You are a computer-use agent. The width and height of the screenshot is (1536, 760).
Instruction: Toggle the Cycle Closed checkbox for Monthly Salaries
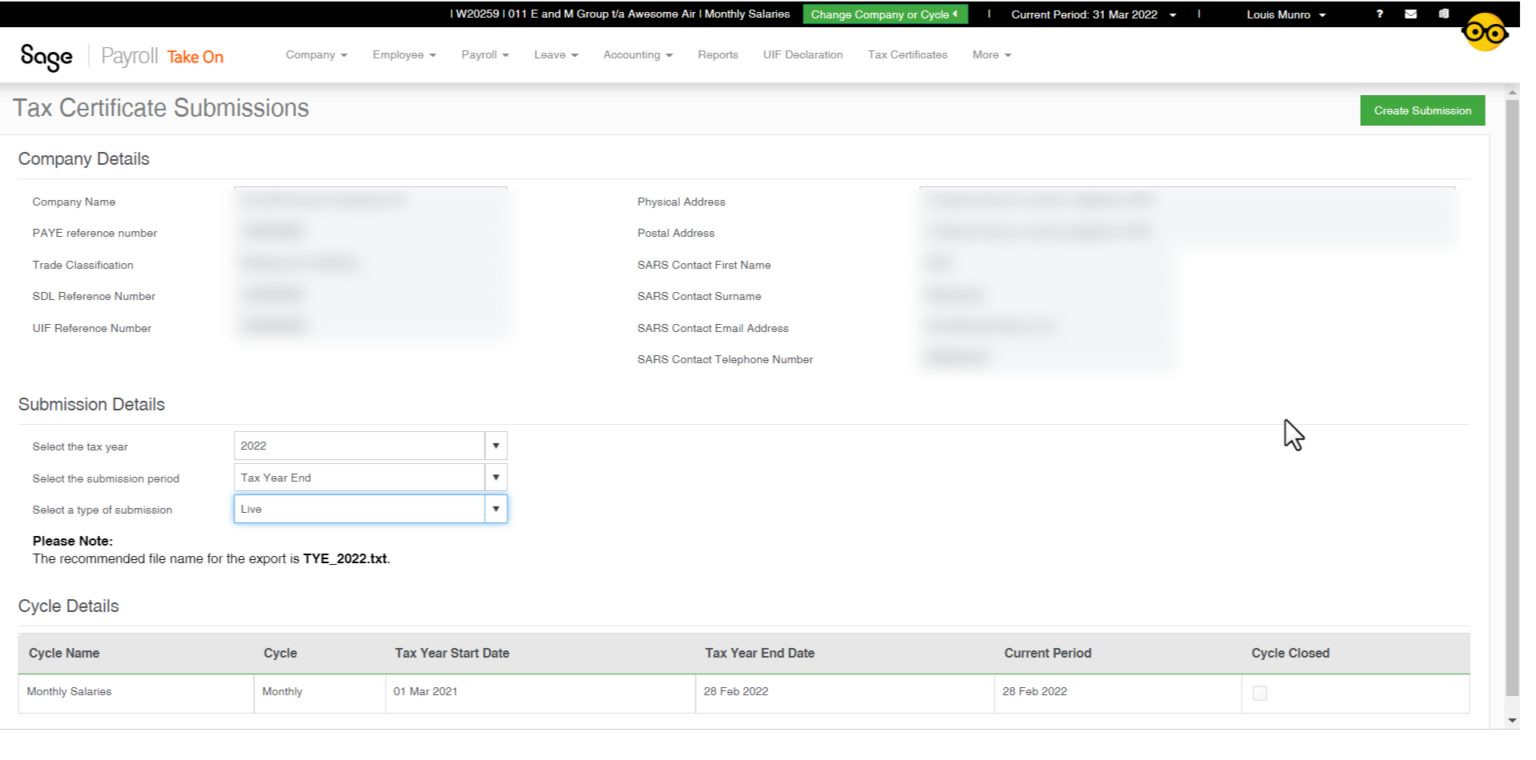[x=1260, y=693]
